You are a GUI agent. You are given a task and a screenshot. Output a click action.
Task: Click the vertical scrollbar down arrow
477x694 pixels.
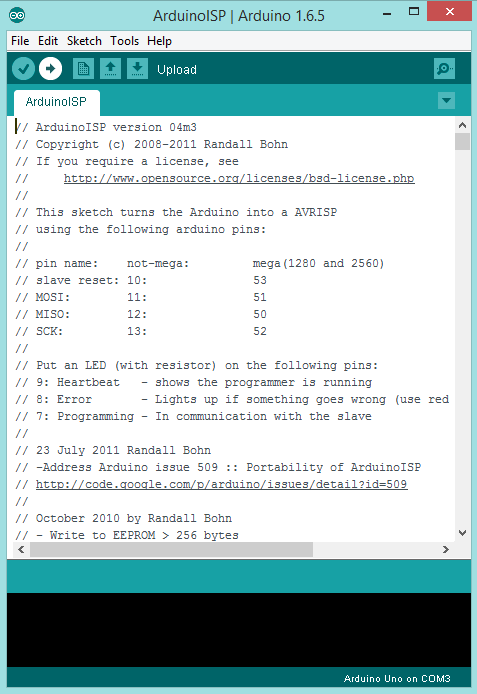(x=462, y=533)
